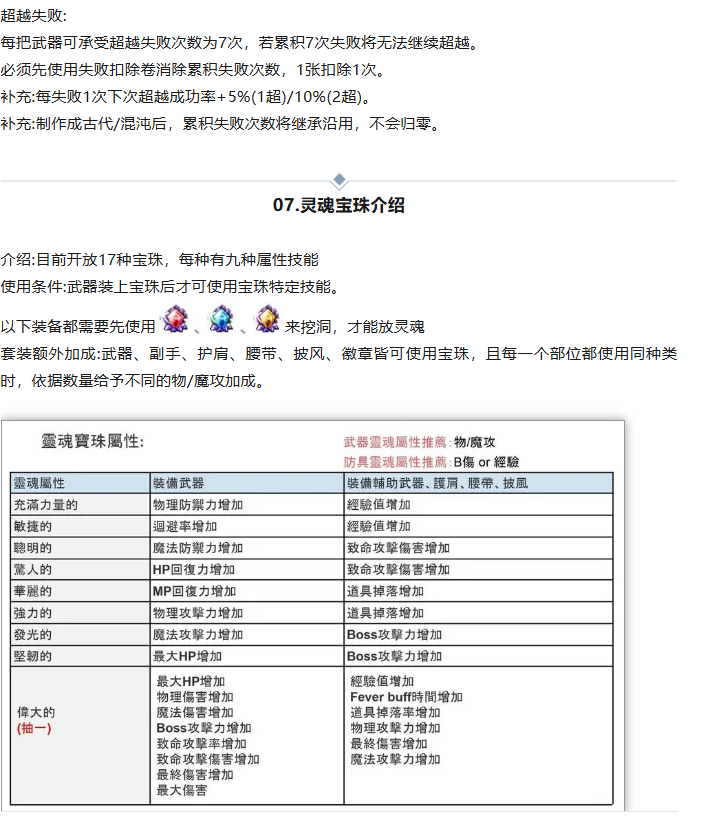Click "致命攻擊率增加" in the 偉大的 list
This screenshot has width=715, height=816.
pos(201,744)
